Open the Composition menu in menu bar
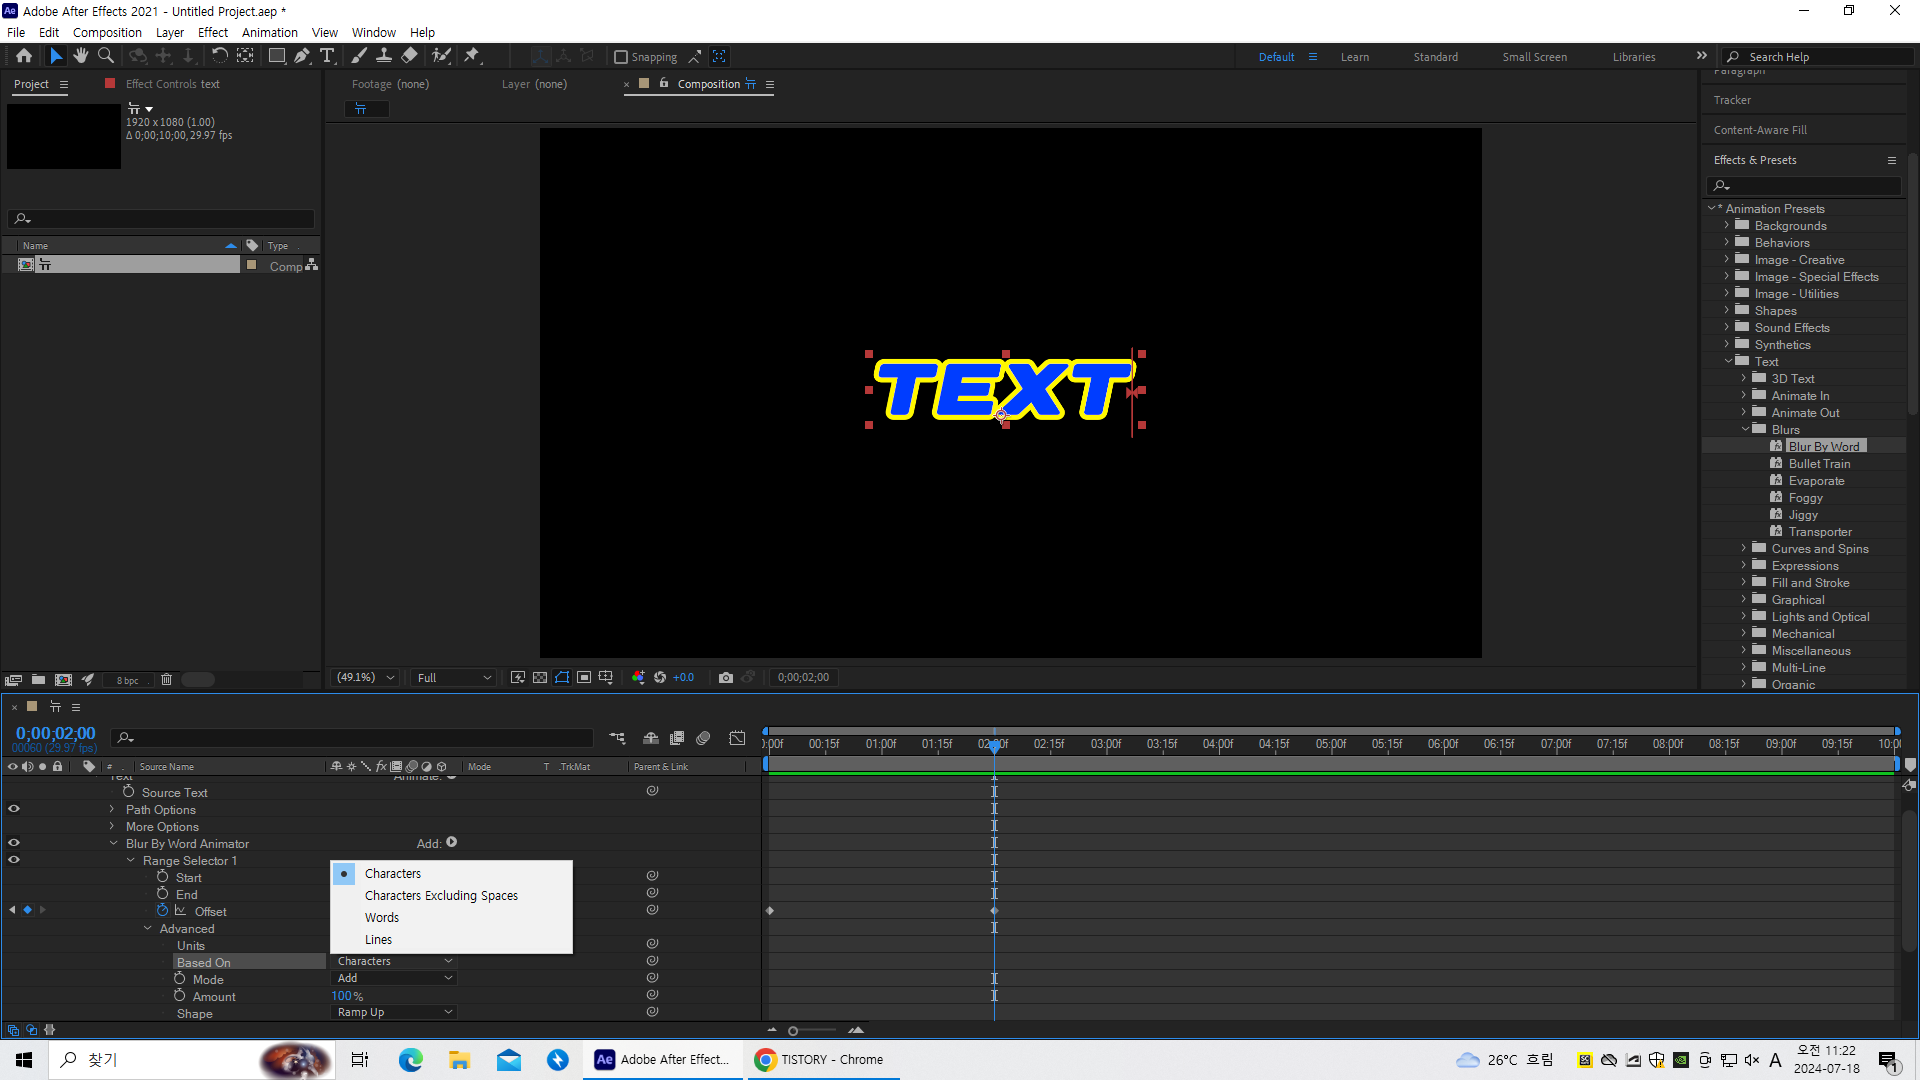The height and width of the screenshot is (1080, 1920). click(107, 32)
